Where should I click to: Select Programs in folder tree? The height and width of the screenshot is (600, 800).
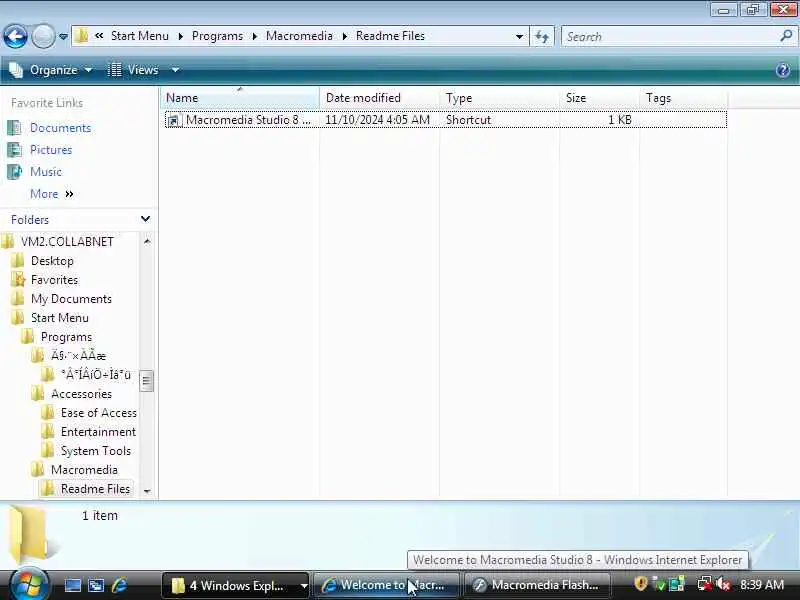coord(66,337)
